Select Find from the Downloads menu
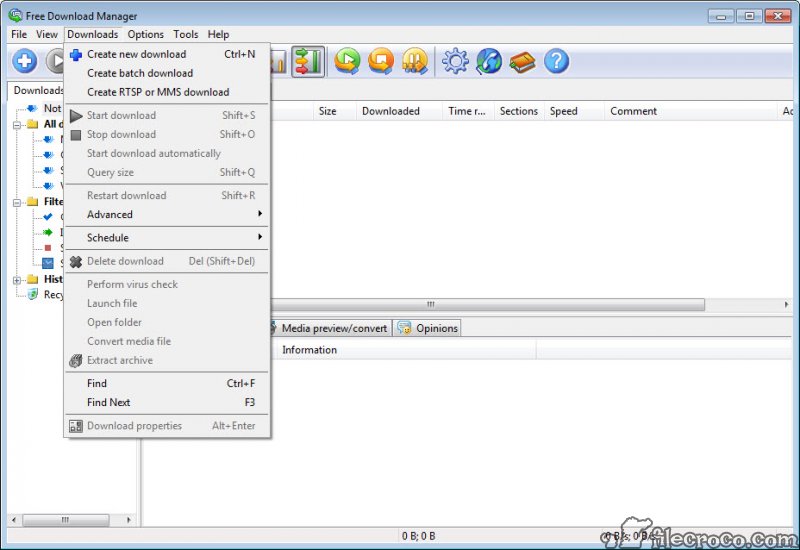The height and width of the screenshot is (550, 800). pos(167,383)
